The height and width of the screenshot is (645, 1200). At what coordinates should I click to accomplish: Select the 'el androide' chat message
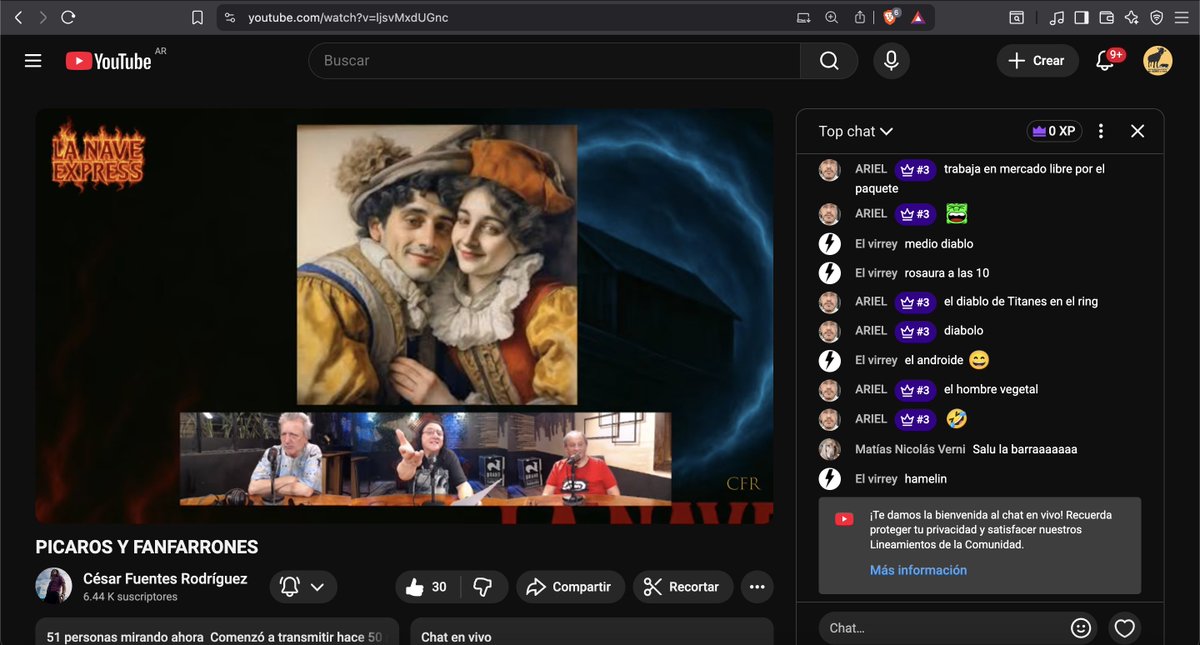934,360
